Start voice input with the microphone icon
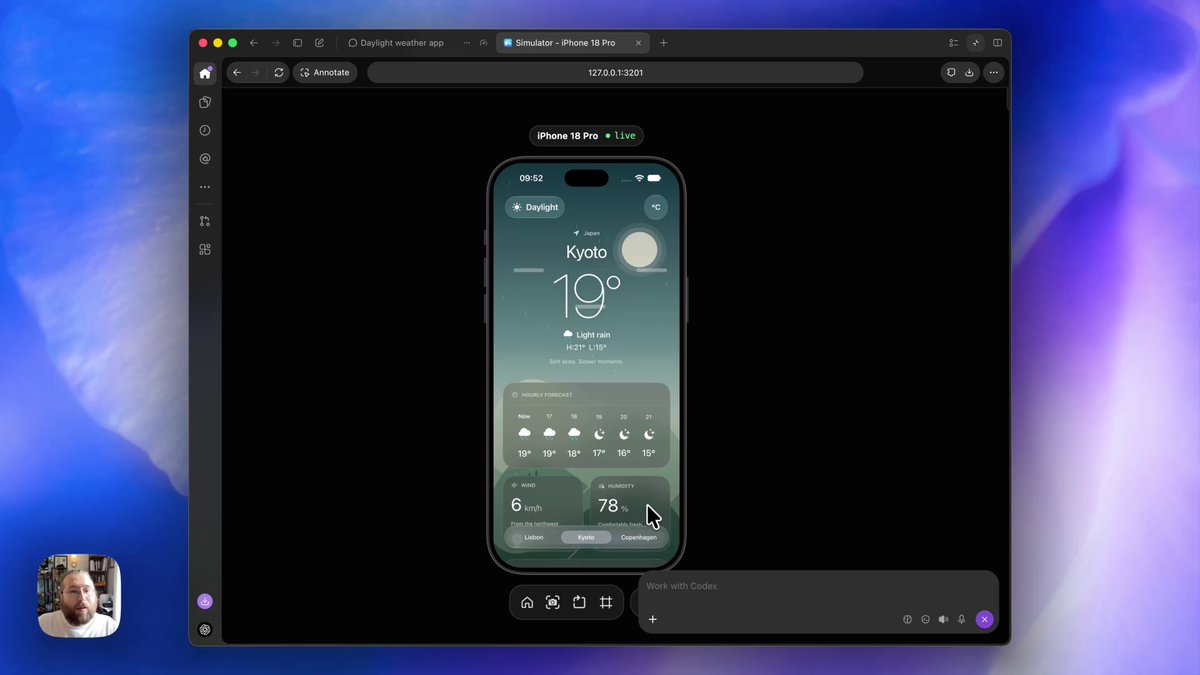1200x675 pixels. [x=962, y=619]
